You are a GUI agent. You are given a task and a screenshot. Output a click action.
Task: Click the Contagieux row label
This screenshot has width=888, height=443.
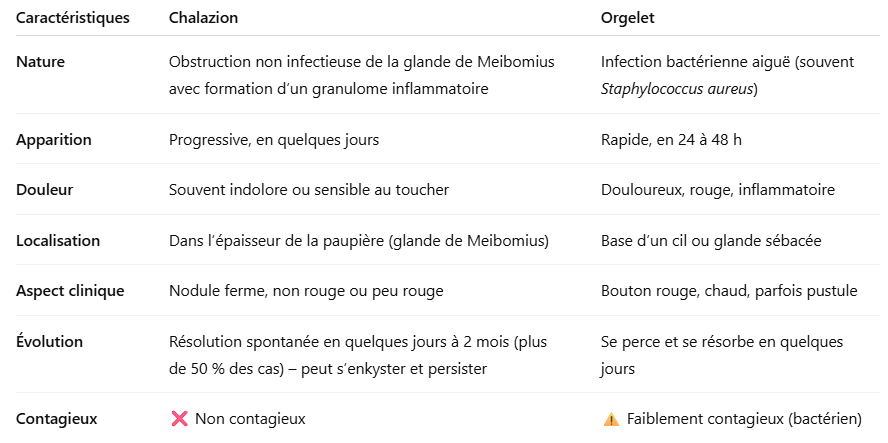[56, 419]
